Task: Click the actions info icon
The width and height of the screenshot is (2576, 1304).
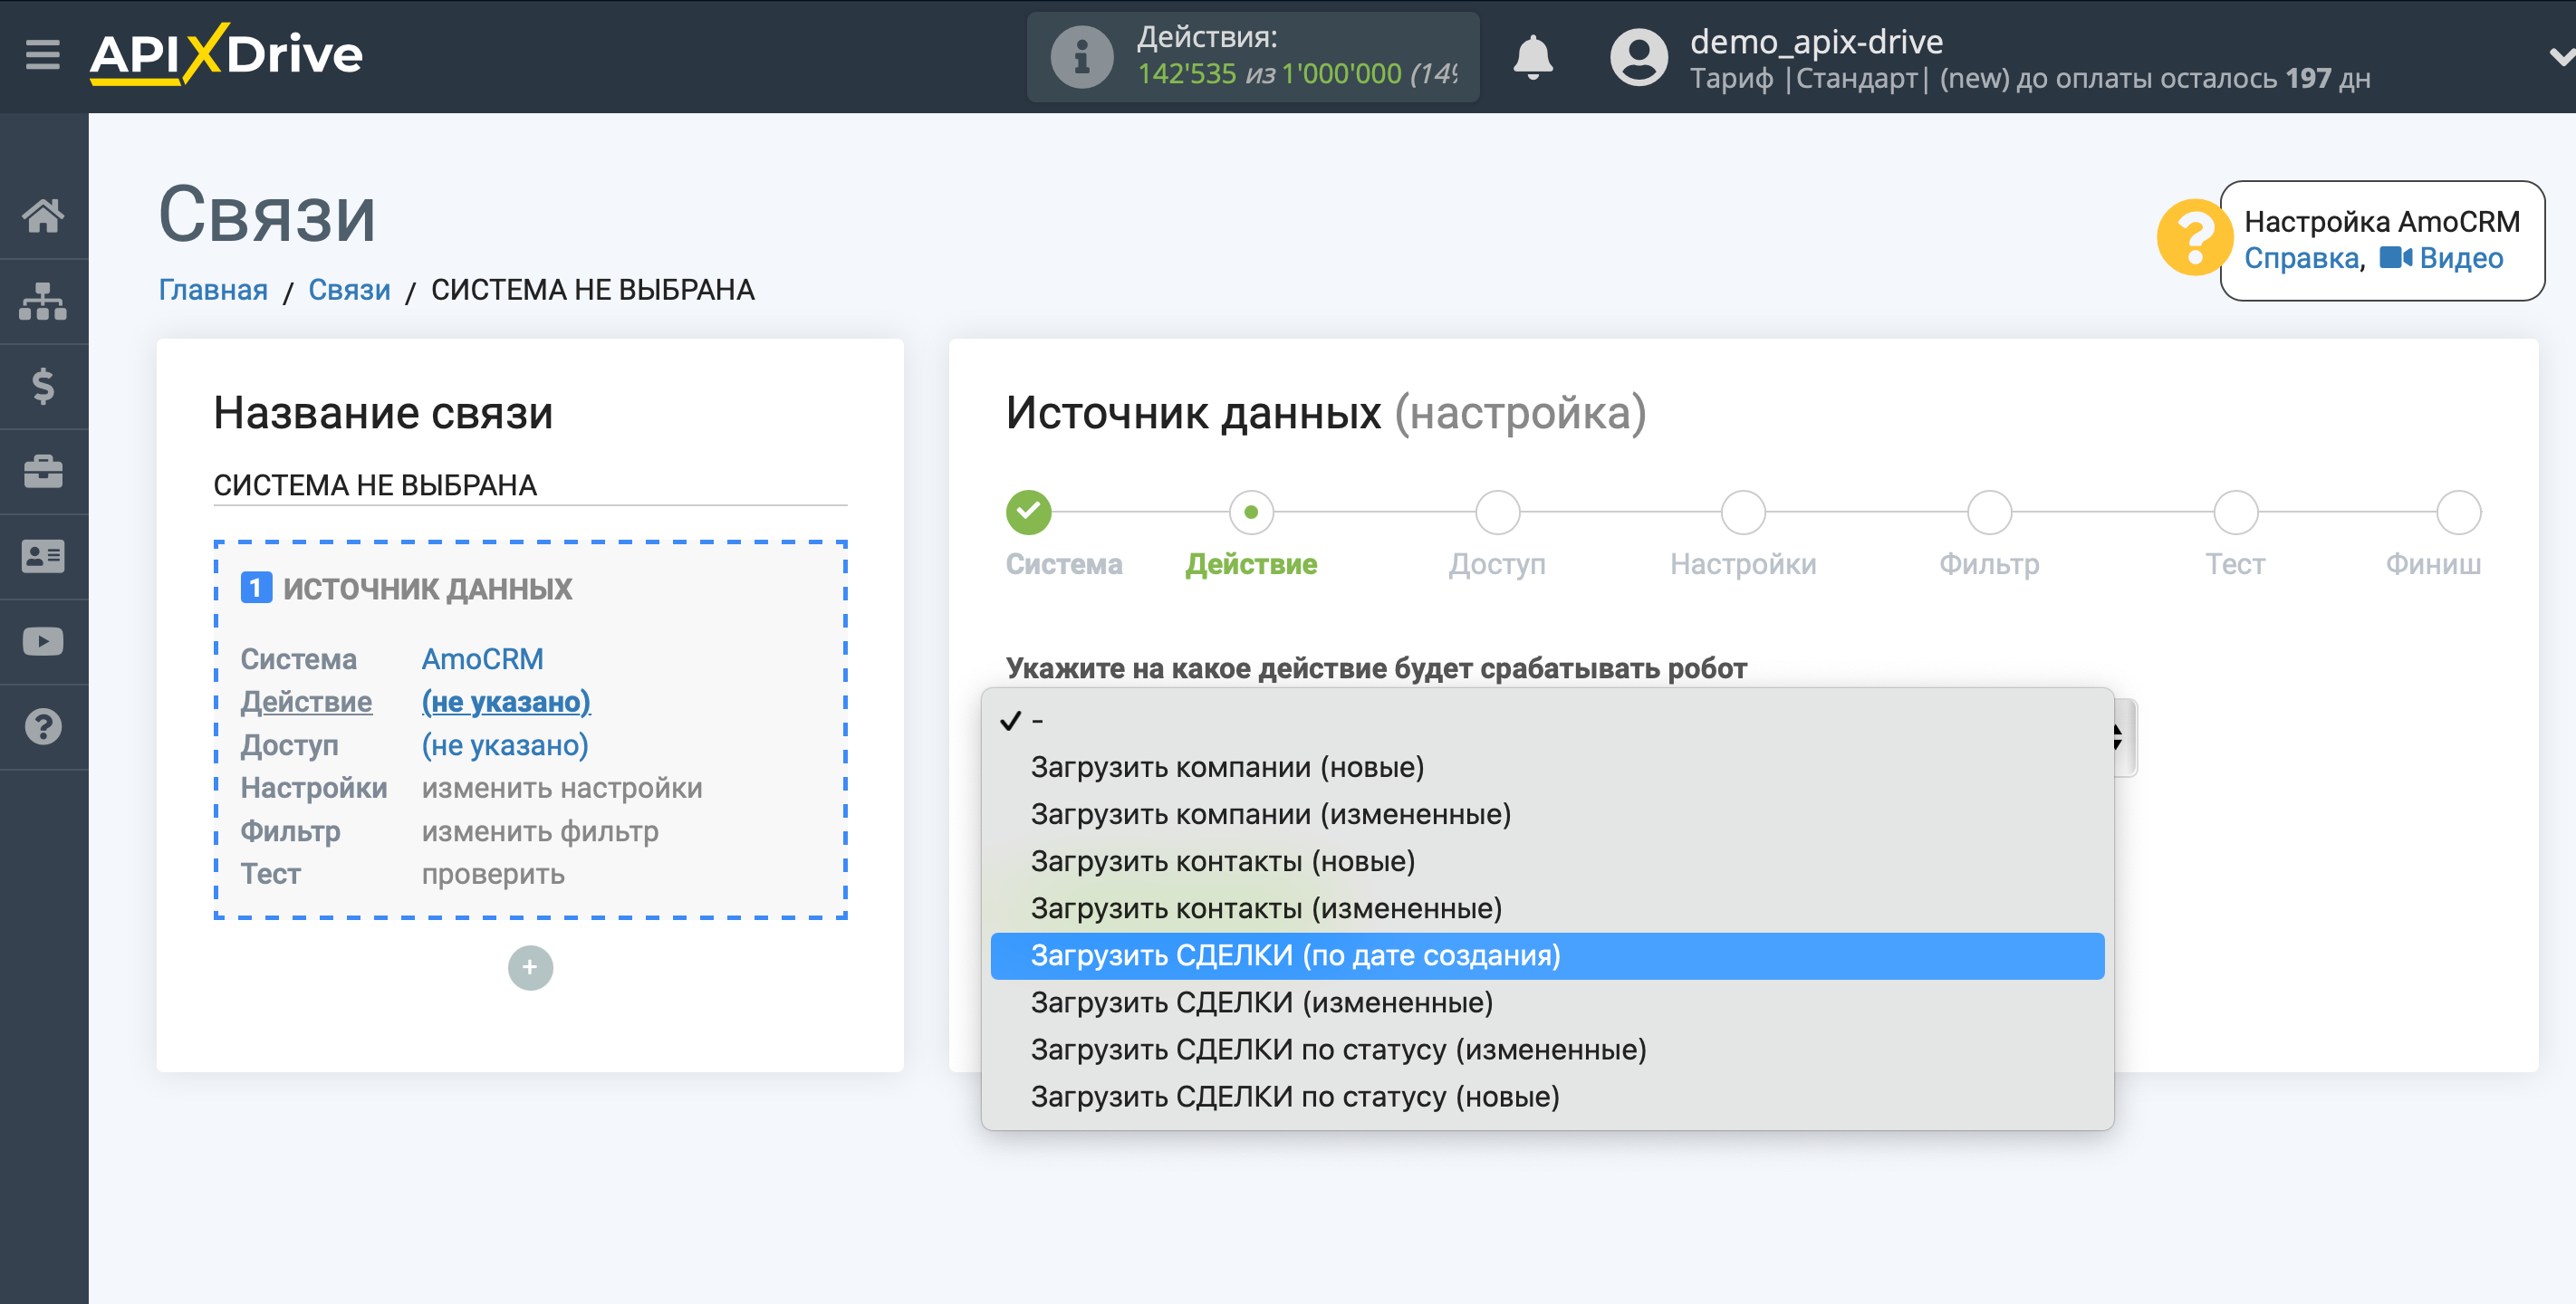Action: point(1081,57)
